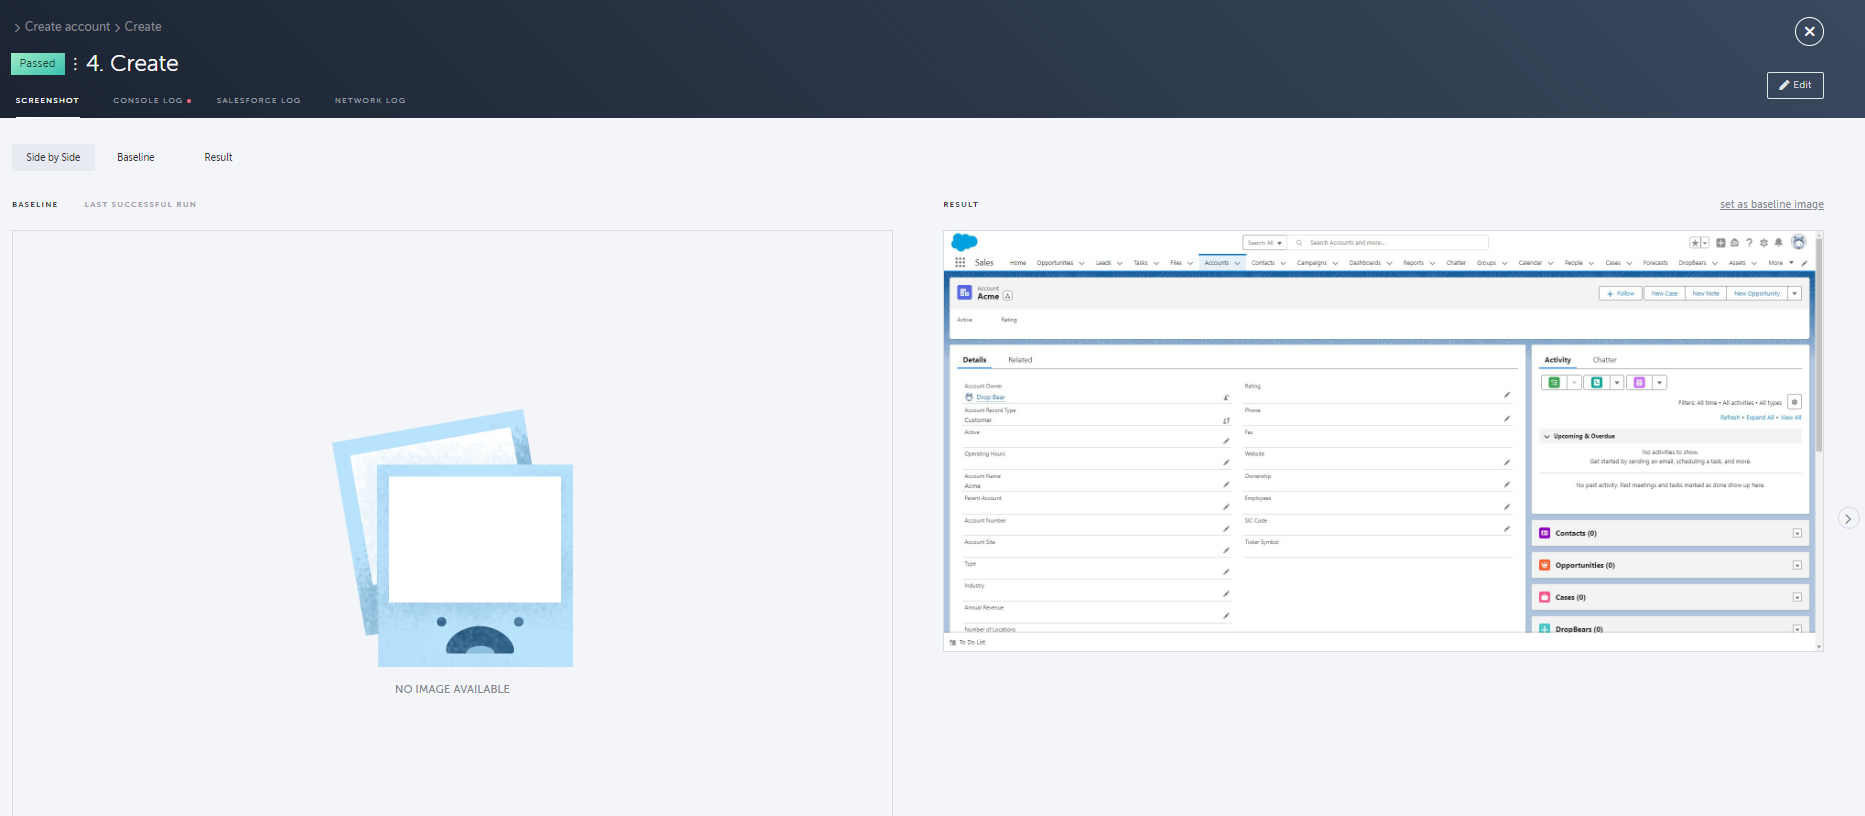Choose the Side by Side view
The image size is (1865, 816).
pyautogui.click(x=53, y=157)
